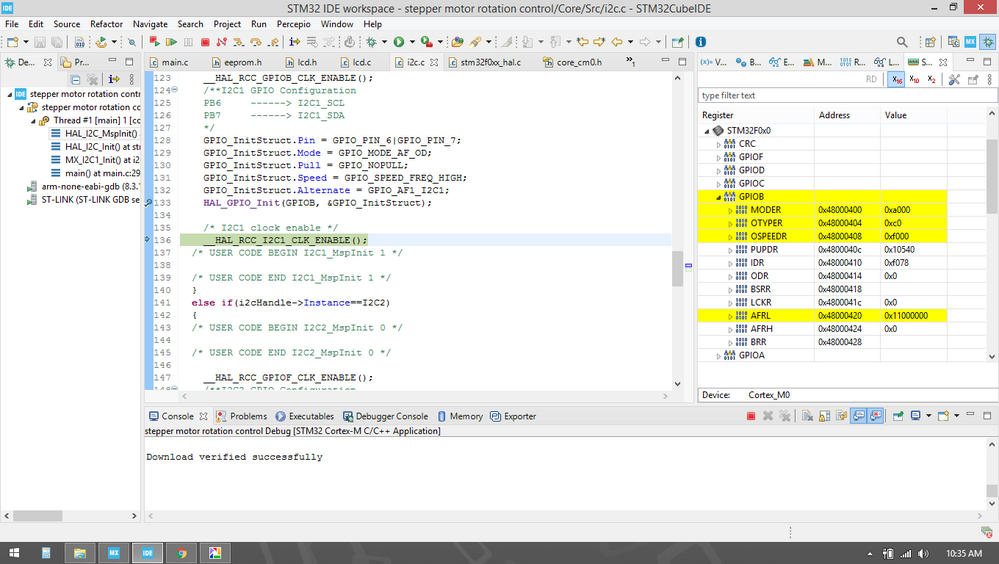Open the Debug launch dropdown arrow

click(384, 42)
